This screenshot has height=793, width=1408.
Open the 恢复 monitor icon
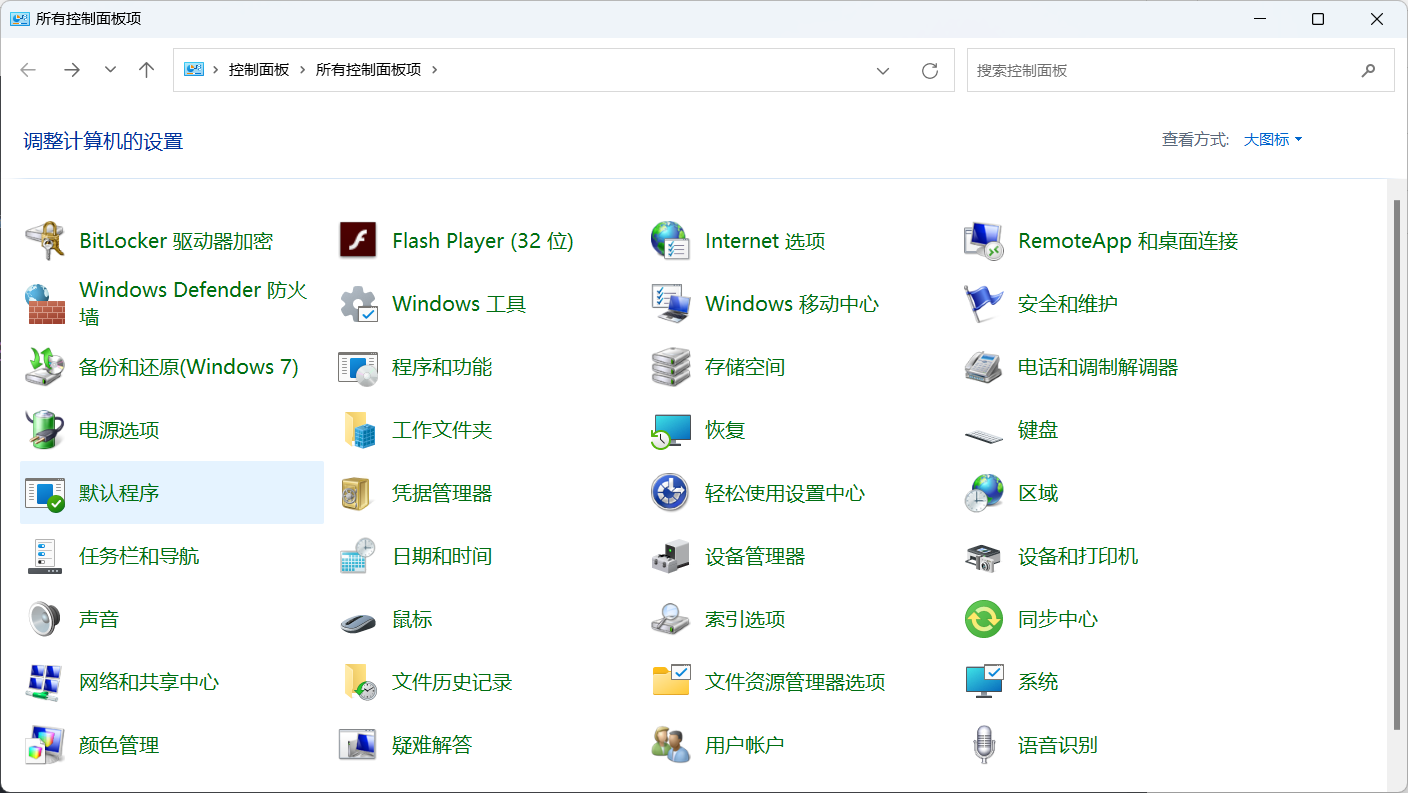670,430
